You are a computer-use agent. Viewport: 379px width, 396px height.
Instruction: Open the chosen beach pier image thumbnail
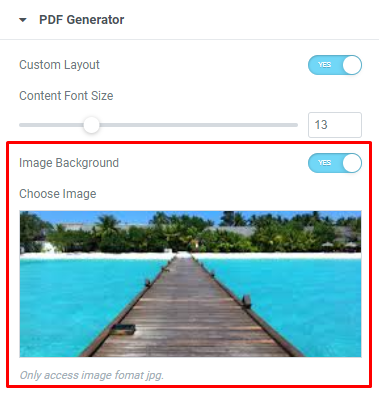click(x=190, y=284)
